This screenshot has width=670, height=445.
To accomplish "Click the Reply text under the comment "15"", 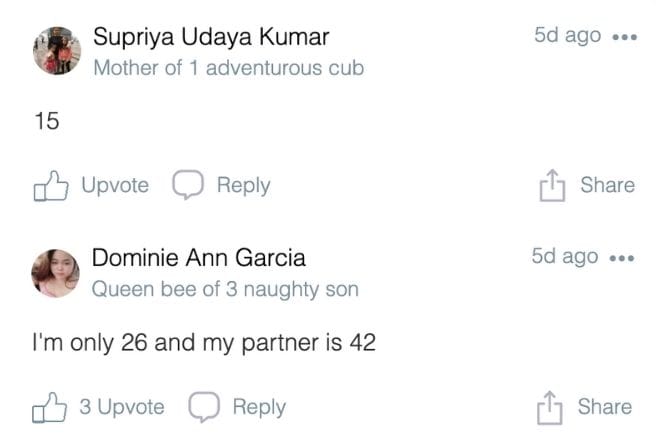I will [243, 185].
